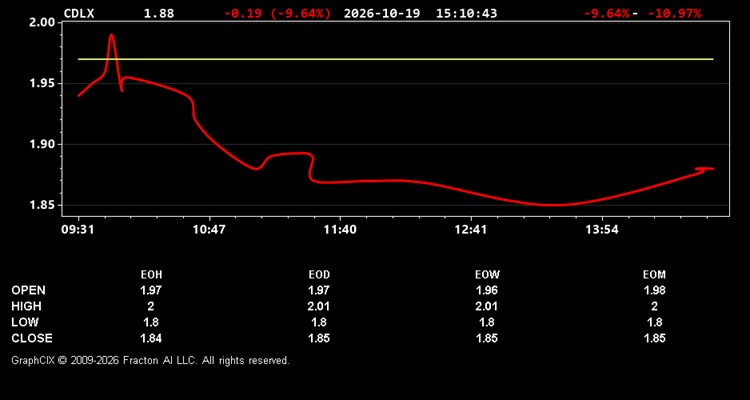Select the EOD column header
Image resolution: width=750 pixels, height=400 pixels.
[x=319, y=275]
